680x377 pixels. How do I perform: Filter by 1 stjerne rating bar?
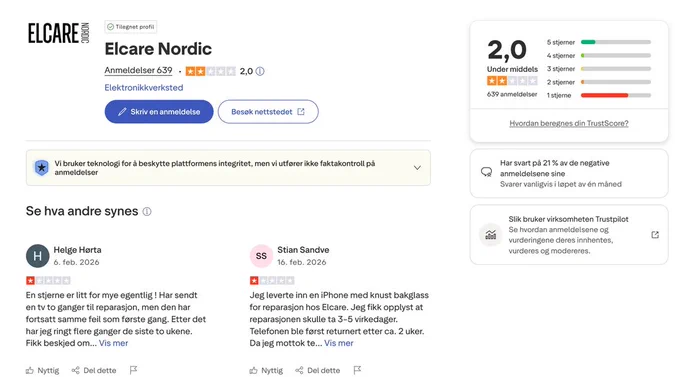point(599,95)
